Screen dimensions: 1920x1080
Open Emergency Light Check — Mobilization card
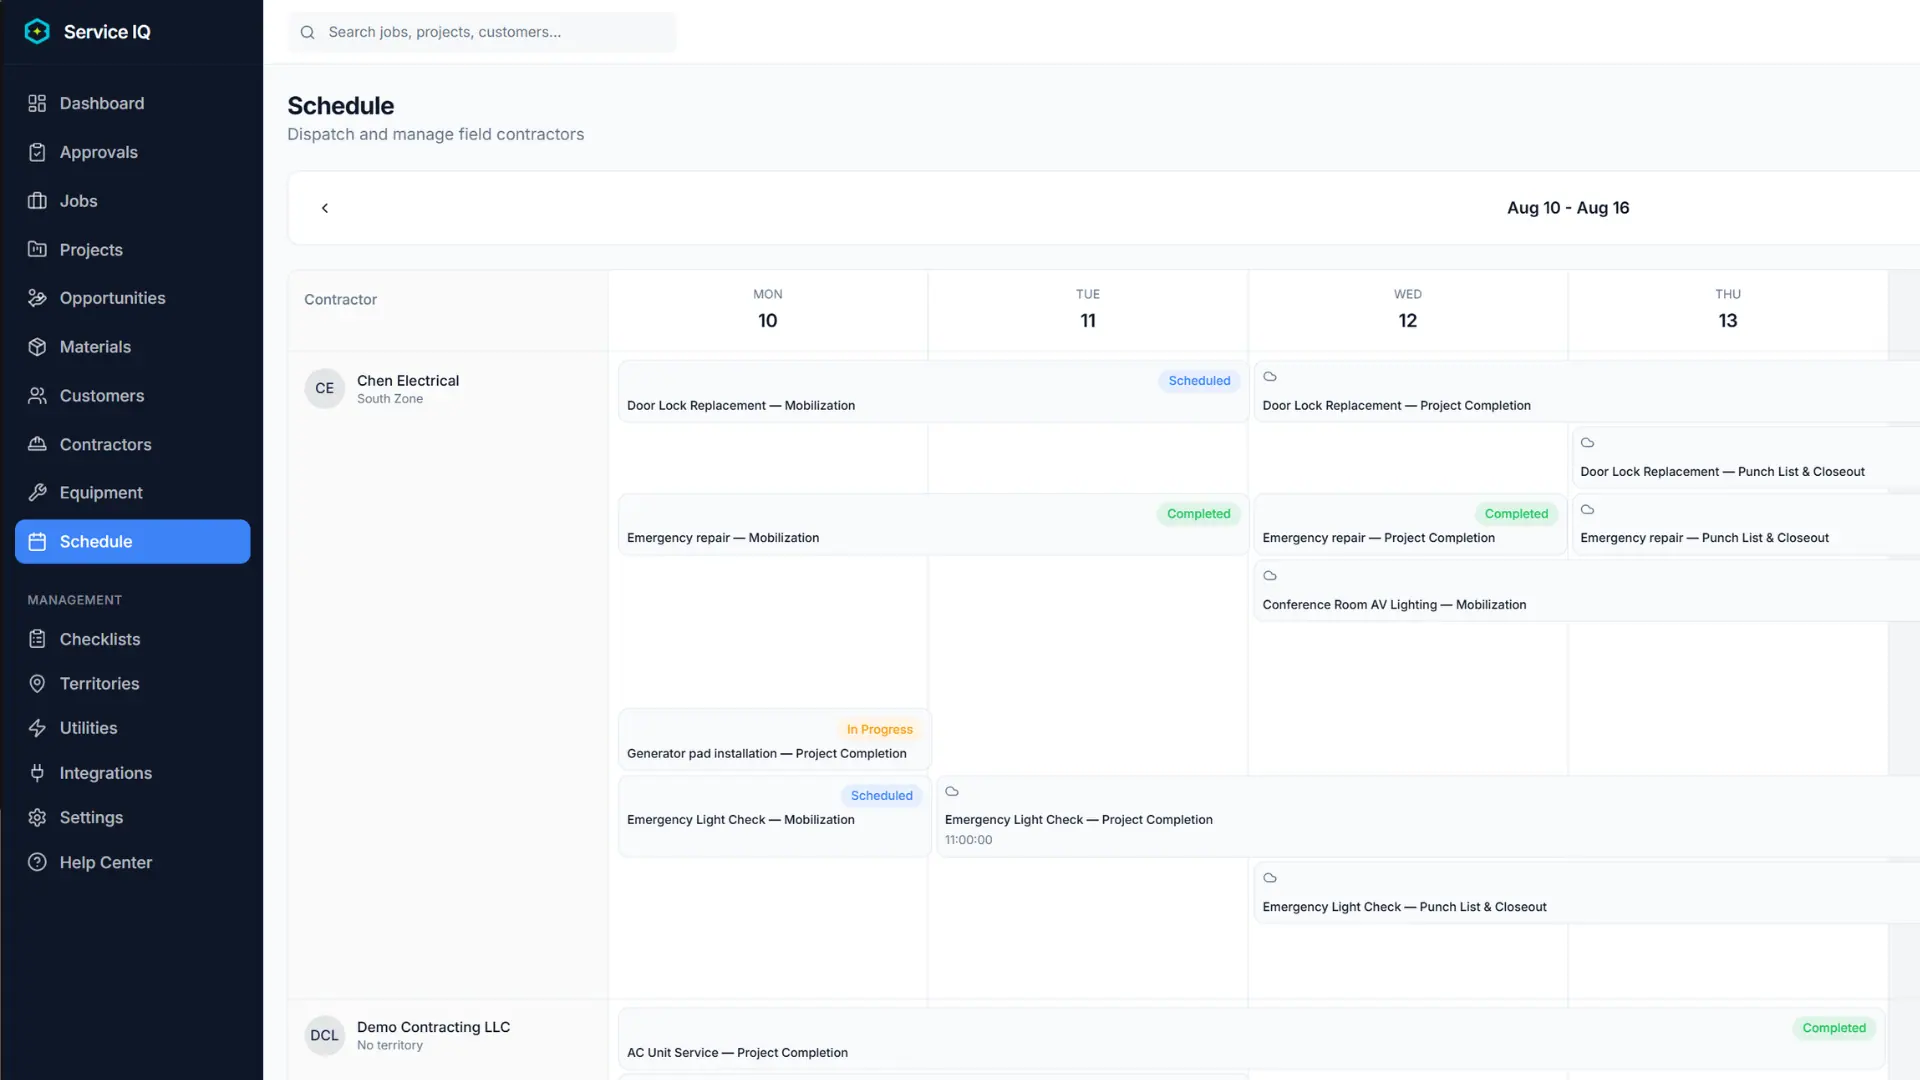pyautogui.click(x=775, y=816)
